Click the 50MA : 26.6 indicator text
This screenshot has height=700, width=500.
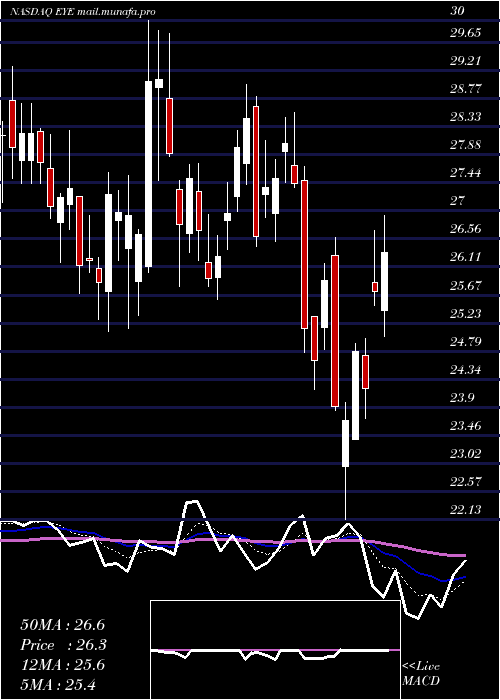pos(63,625)
